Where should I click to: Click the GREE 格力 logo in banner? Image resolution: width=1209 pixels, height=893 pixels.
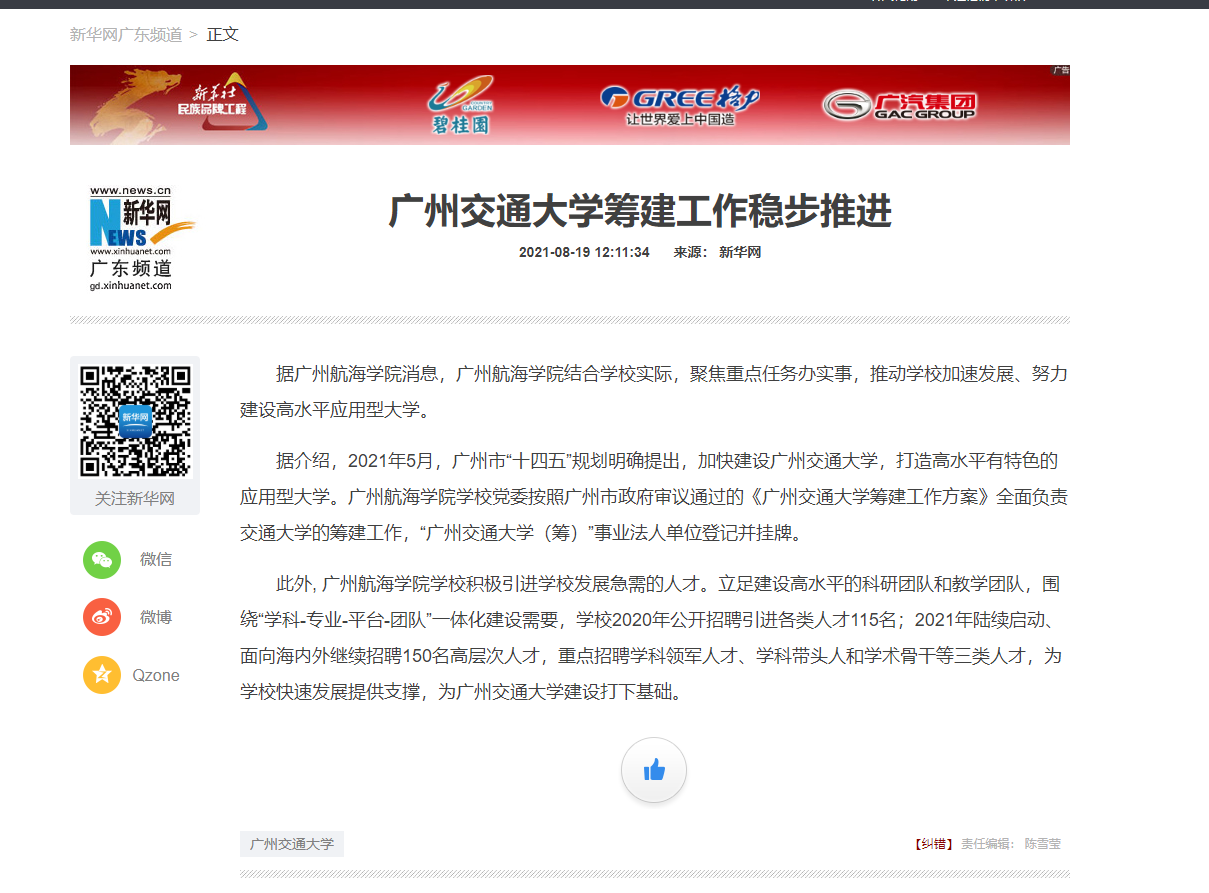coord(680,106)
